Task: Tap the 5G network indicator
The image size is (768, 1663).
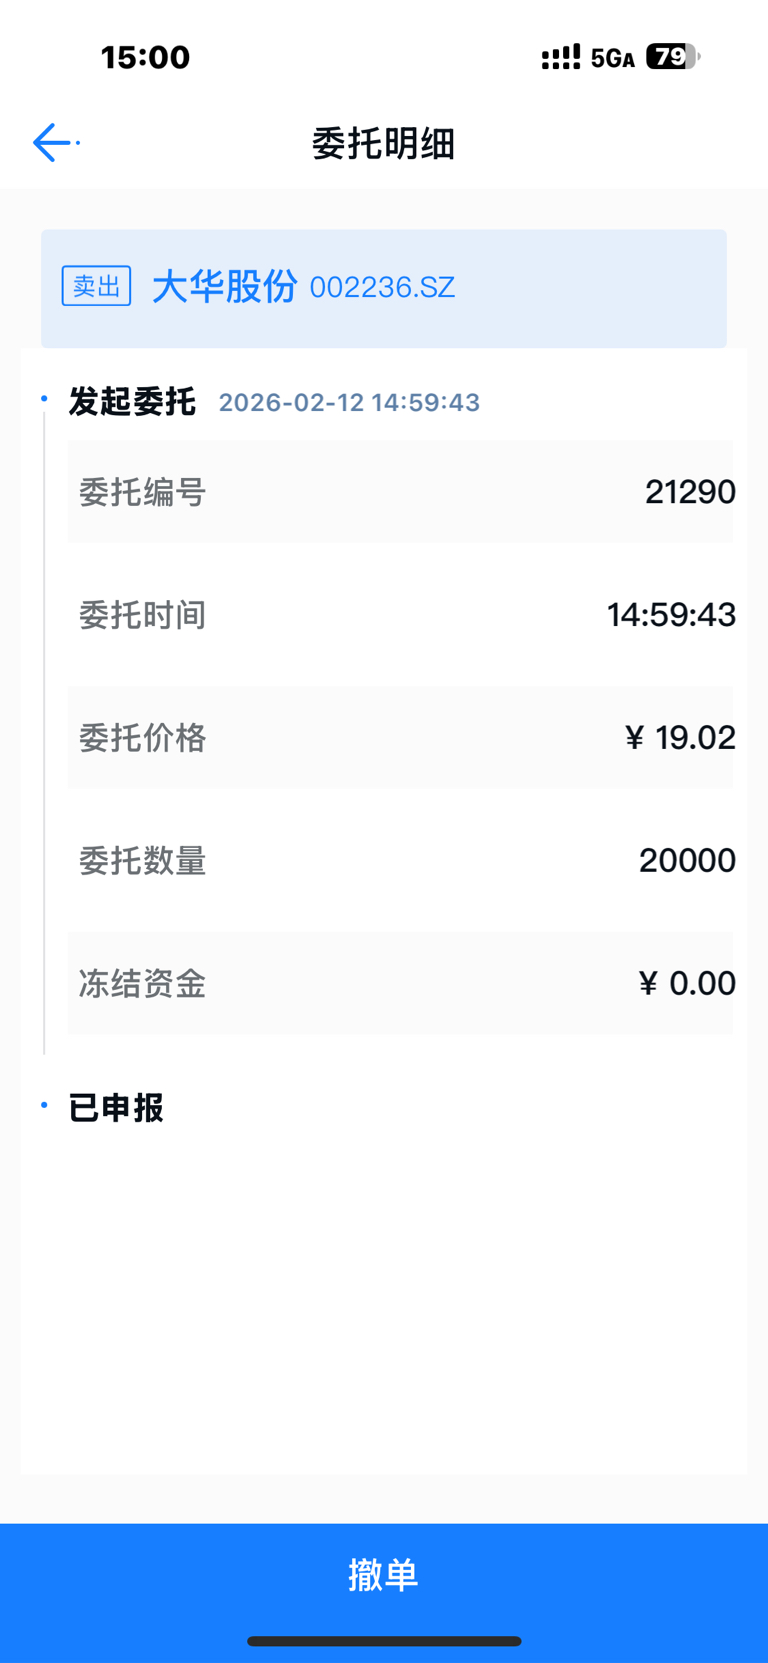Action: tap(612, 58)
